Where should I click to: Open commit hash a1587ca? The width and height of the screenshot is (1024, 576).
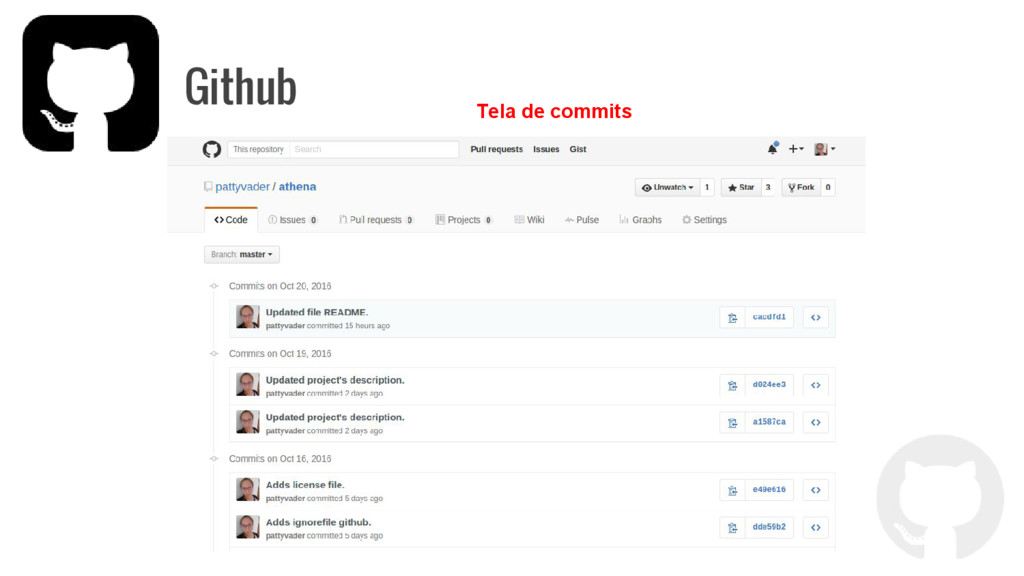click(769, 422)
